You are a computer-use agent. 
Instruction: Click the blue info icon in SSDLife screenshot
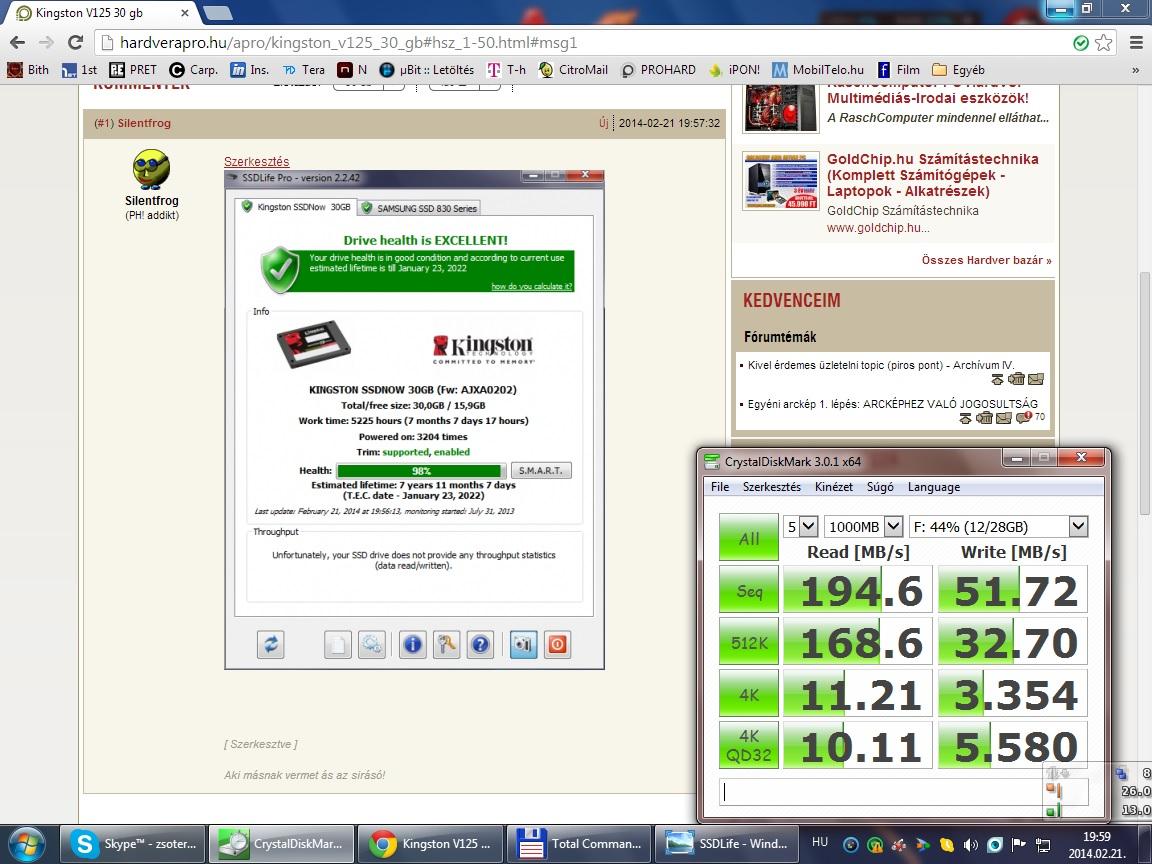[413, 645]
